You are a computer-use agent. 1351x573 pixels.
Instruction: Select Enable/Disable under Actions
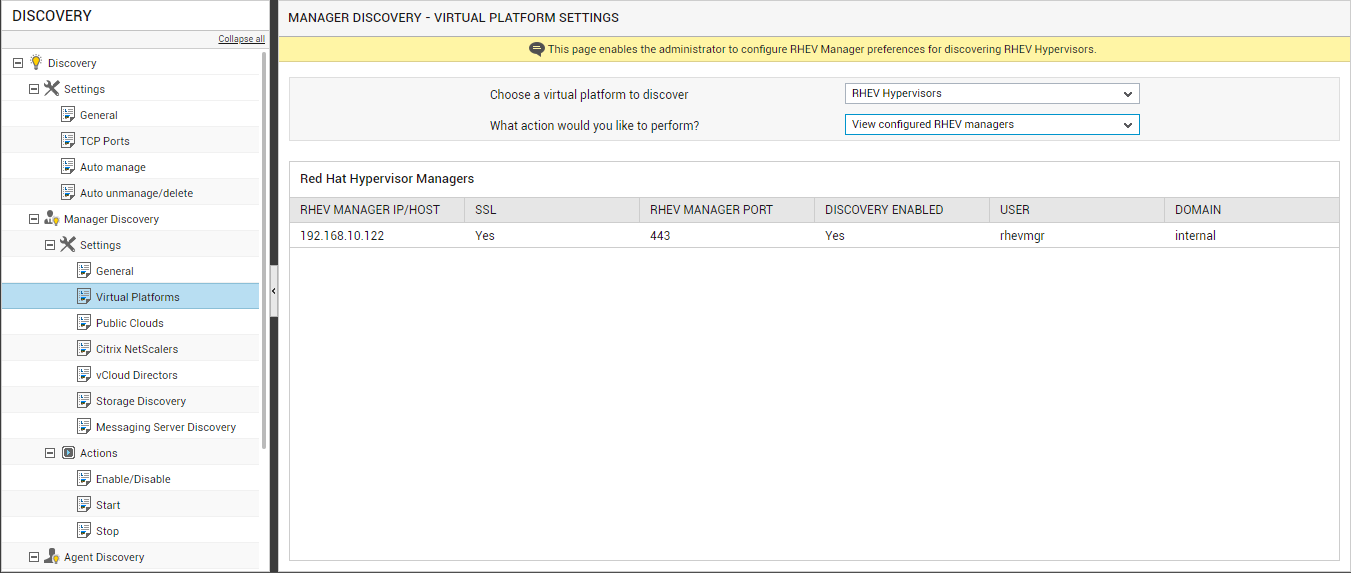click(133, 479)
